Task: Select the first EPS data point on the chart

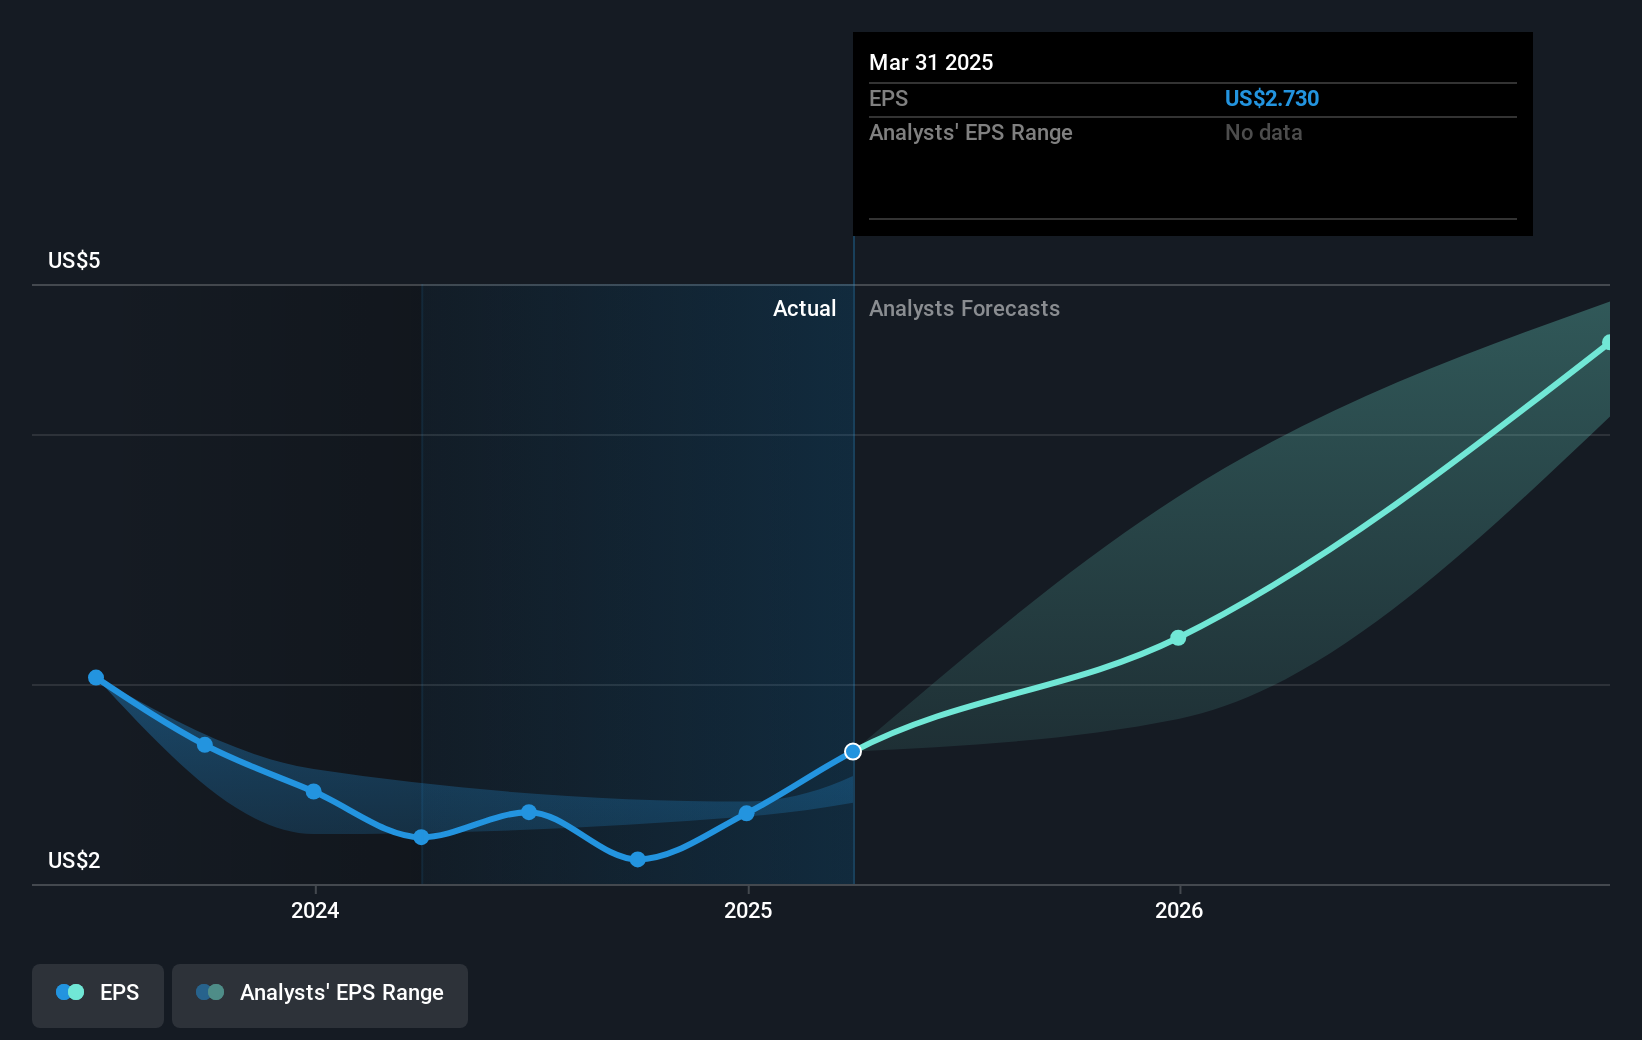Action: (x=95, y=678)
